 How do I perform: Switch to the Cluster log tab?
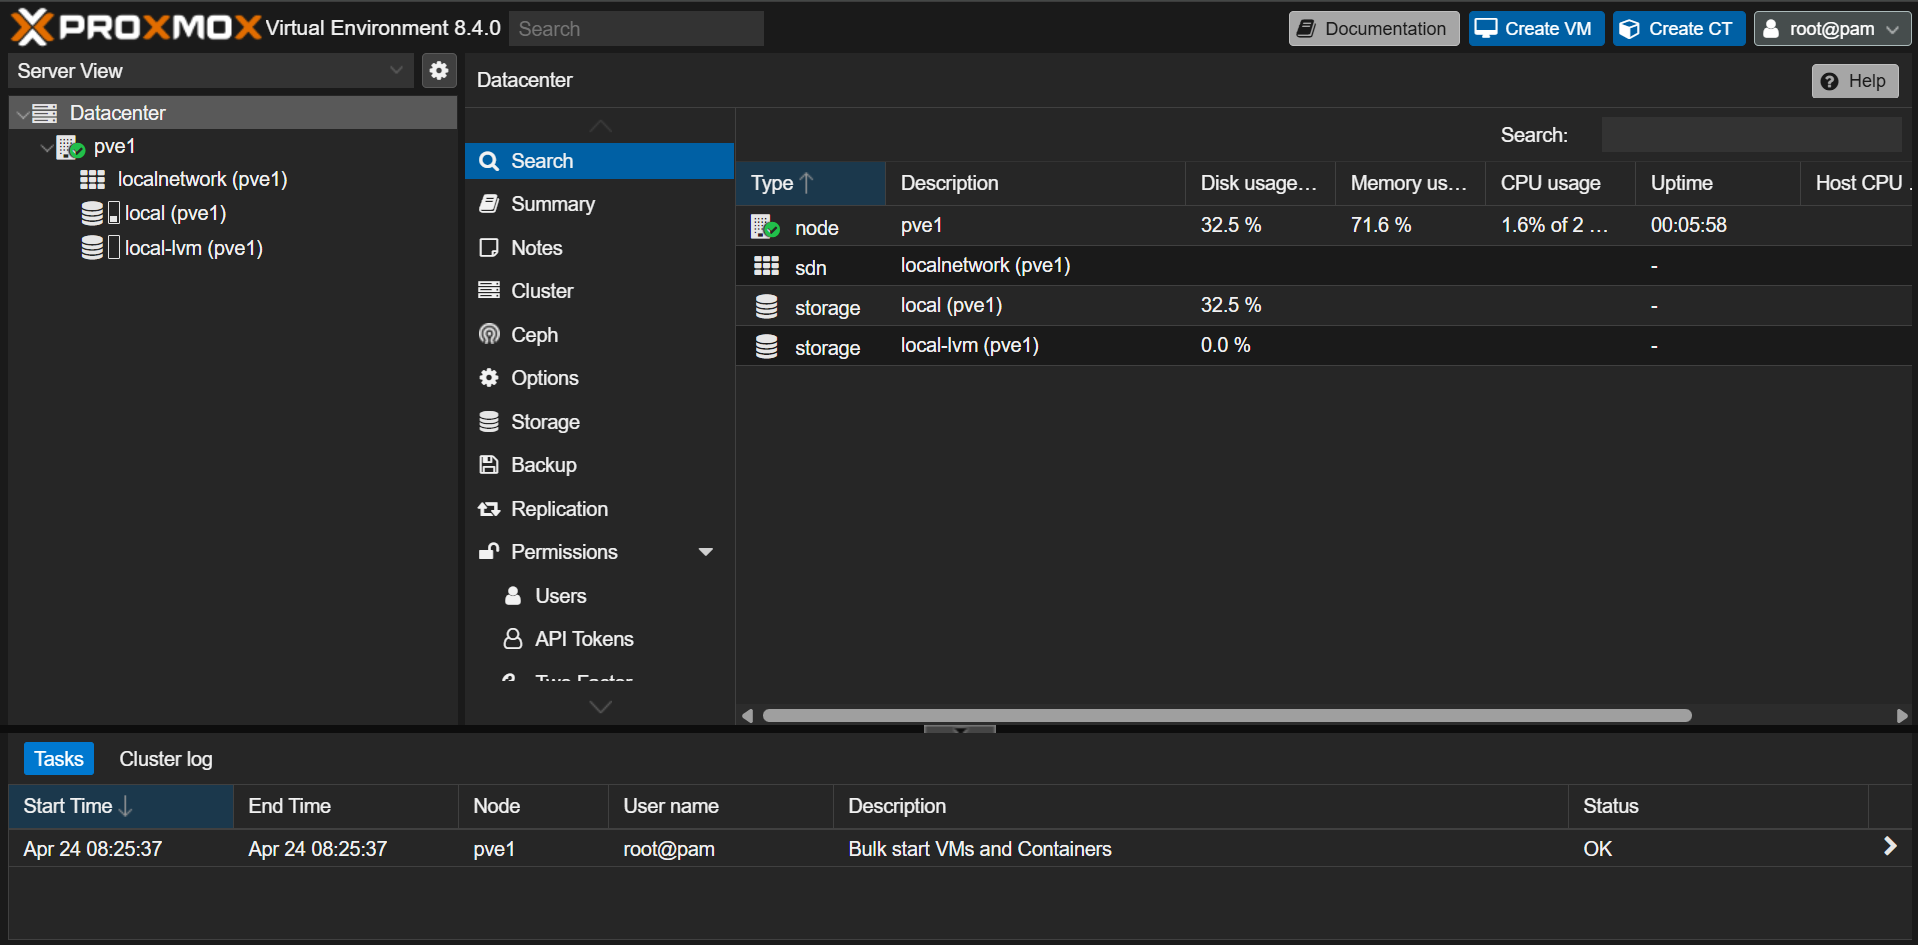pyautogui.click(x=166, y=759)
